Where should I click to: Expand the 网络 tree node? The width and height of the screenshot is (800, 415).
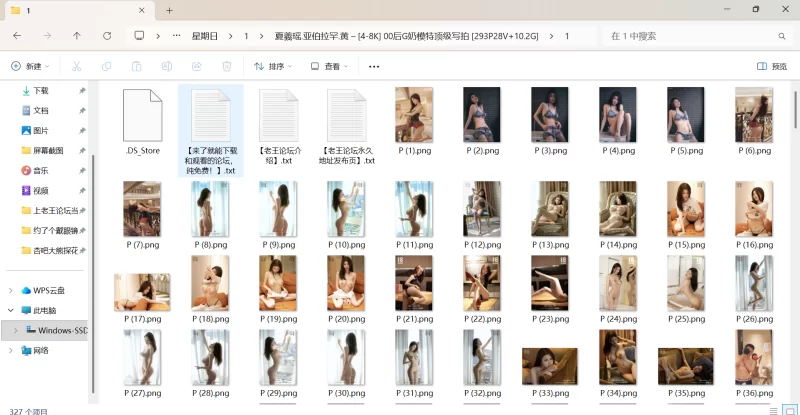pos(11,351)
